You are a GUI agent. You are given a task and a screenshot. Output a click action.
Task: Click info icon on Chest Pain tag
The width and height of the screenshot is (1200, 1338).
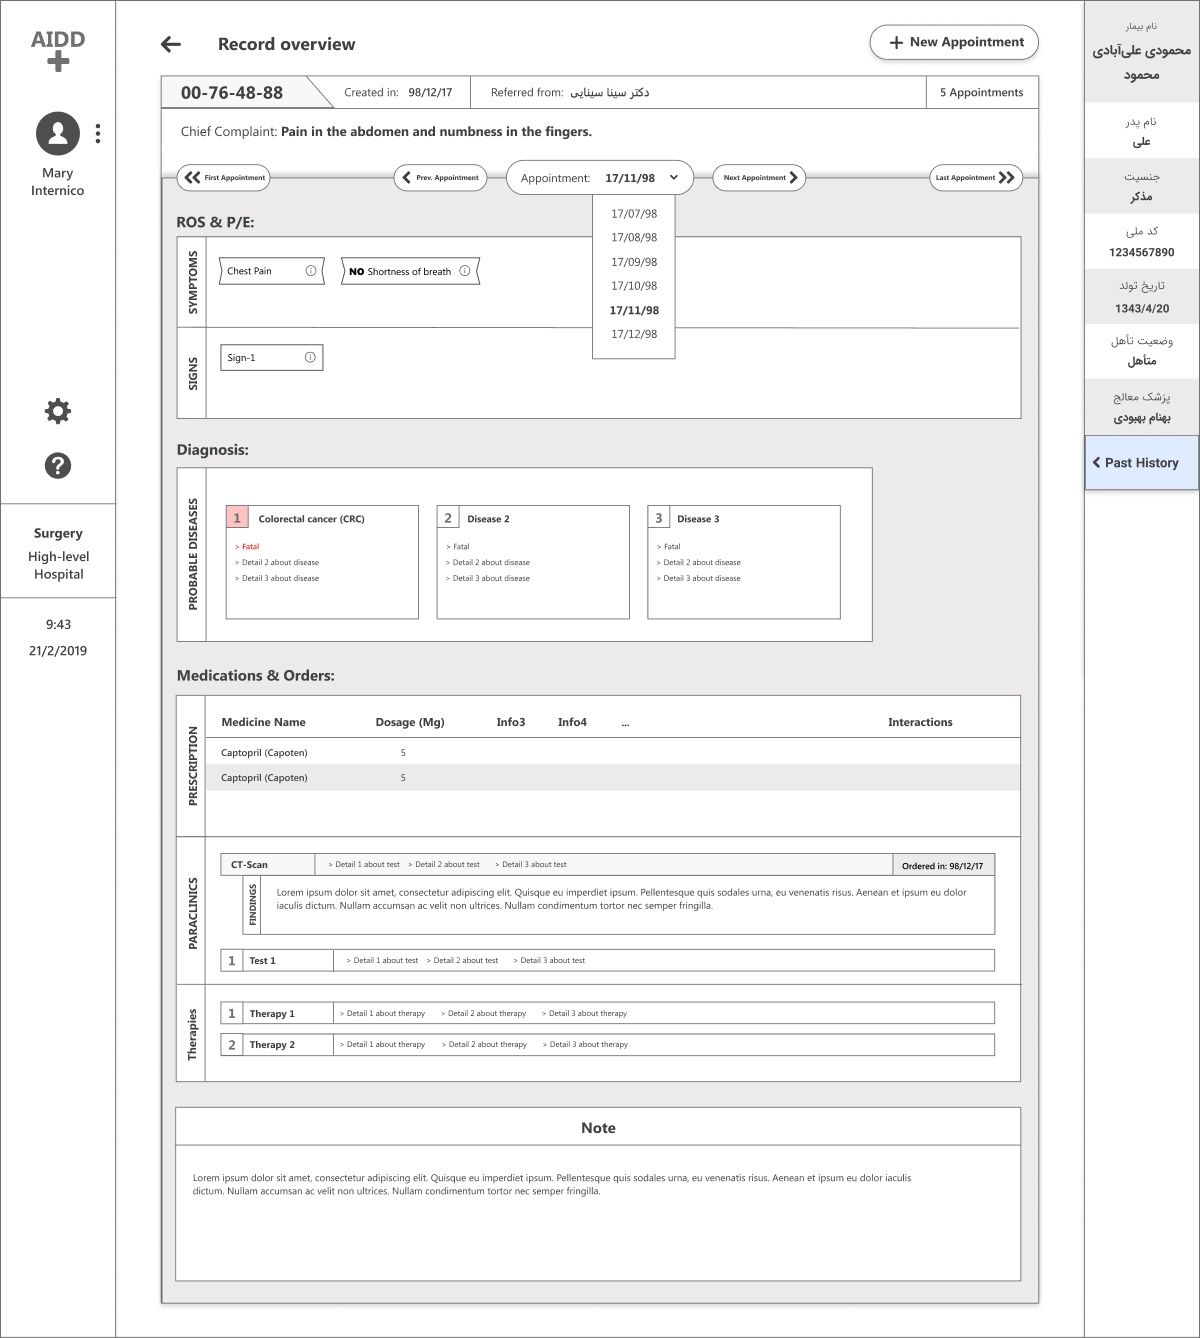tap(311, 271)
